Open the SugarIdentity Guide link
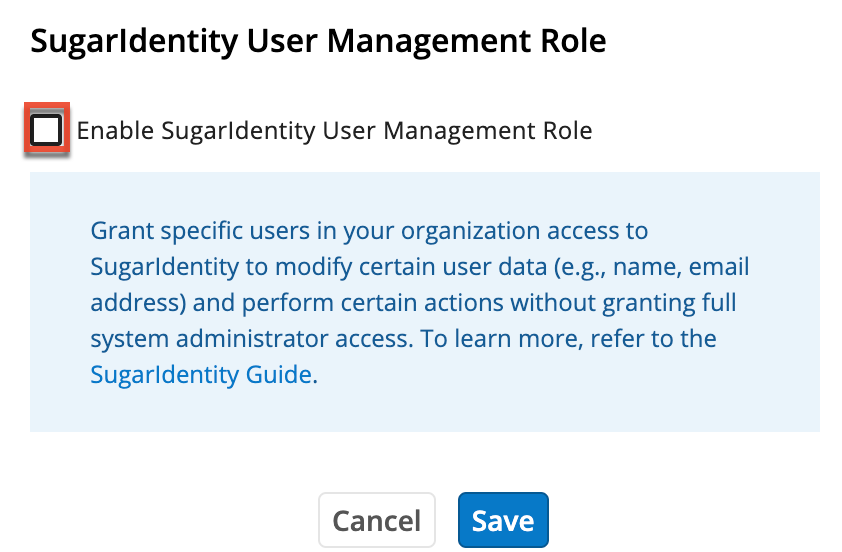Image resolution: width=842 pixels, height=552 pixels. click(x=201, y=374)
